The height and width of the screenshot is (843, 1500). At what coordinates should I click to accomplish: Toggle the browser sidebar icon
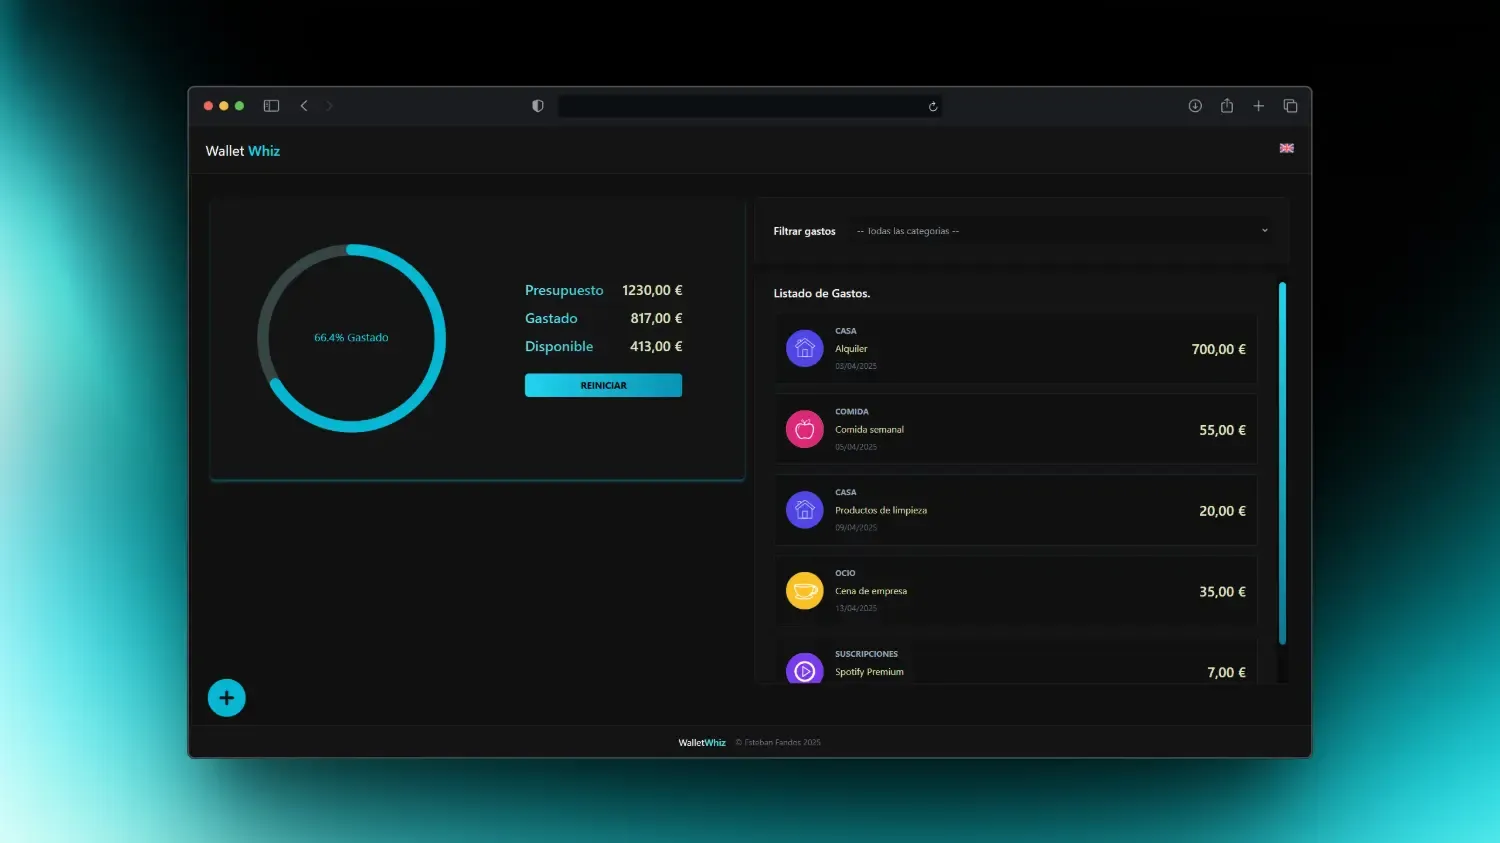[271, 106]
